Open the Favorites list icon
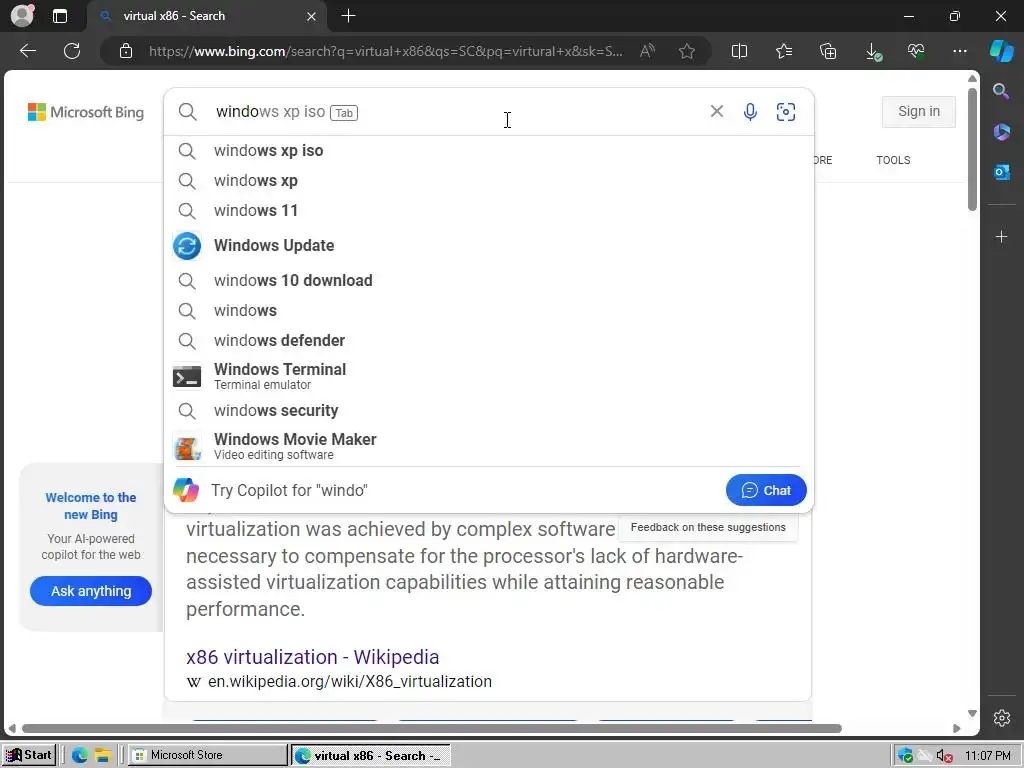 [784, 51]
